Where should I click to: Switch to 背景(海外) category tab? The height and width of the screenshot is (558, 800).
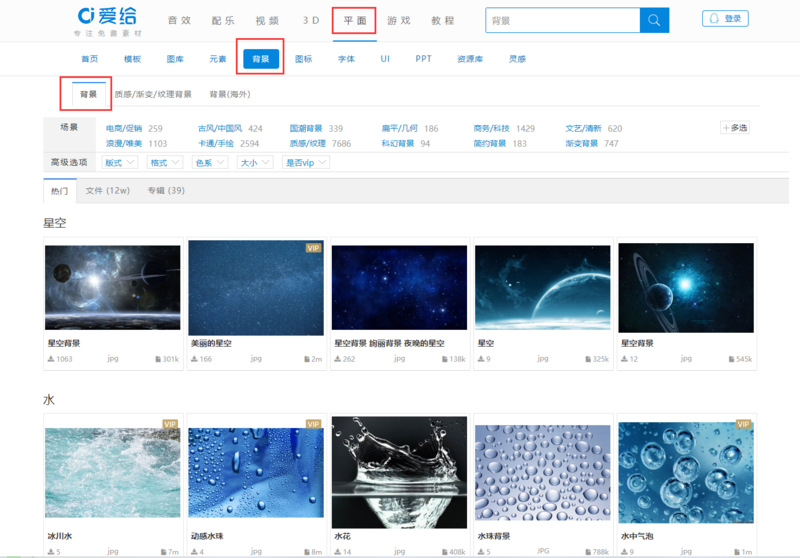pos(230,94)
